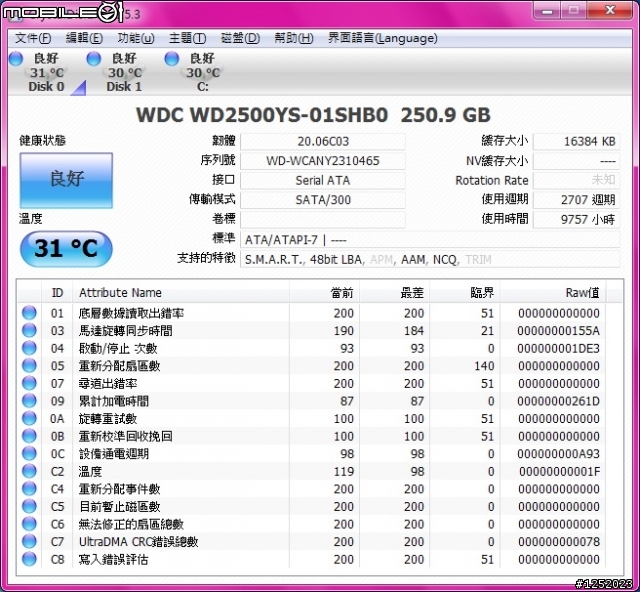Click the blue status orb for C:
Image resolution: width=640 pixels, height=592 pixels.
click(x=172, y=58)
